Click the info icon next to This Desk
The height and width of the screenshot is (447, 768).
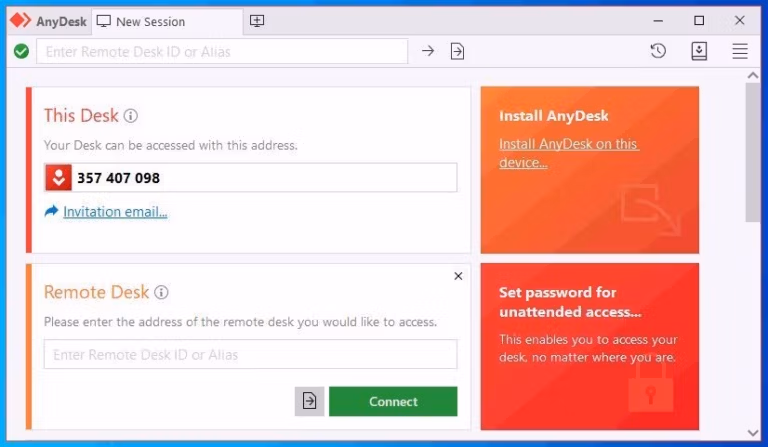tap(130, 116)
